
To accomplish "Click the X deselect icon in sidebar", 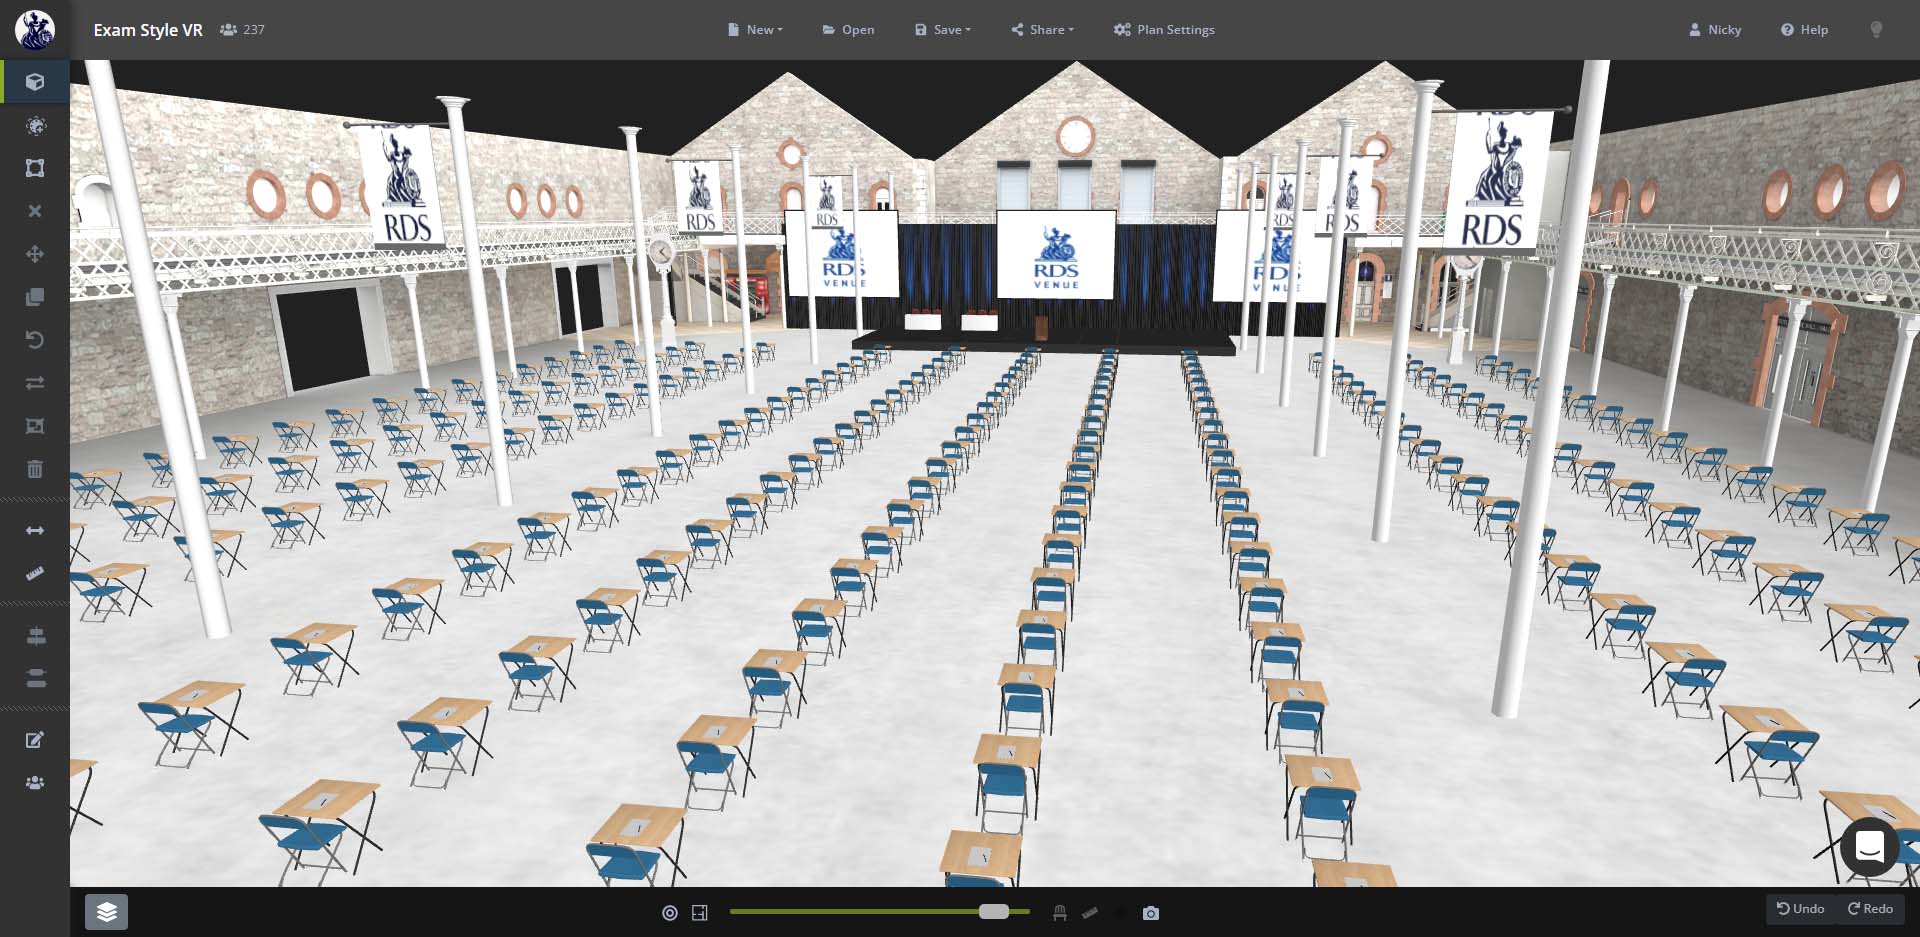I will pos(35,211).
